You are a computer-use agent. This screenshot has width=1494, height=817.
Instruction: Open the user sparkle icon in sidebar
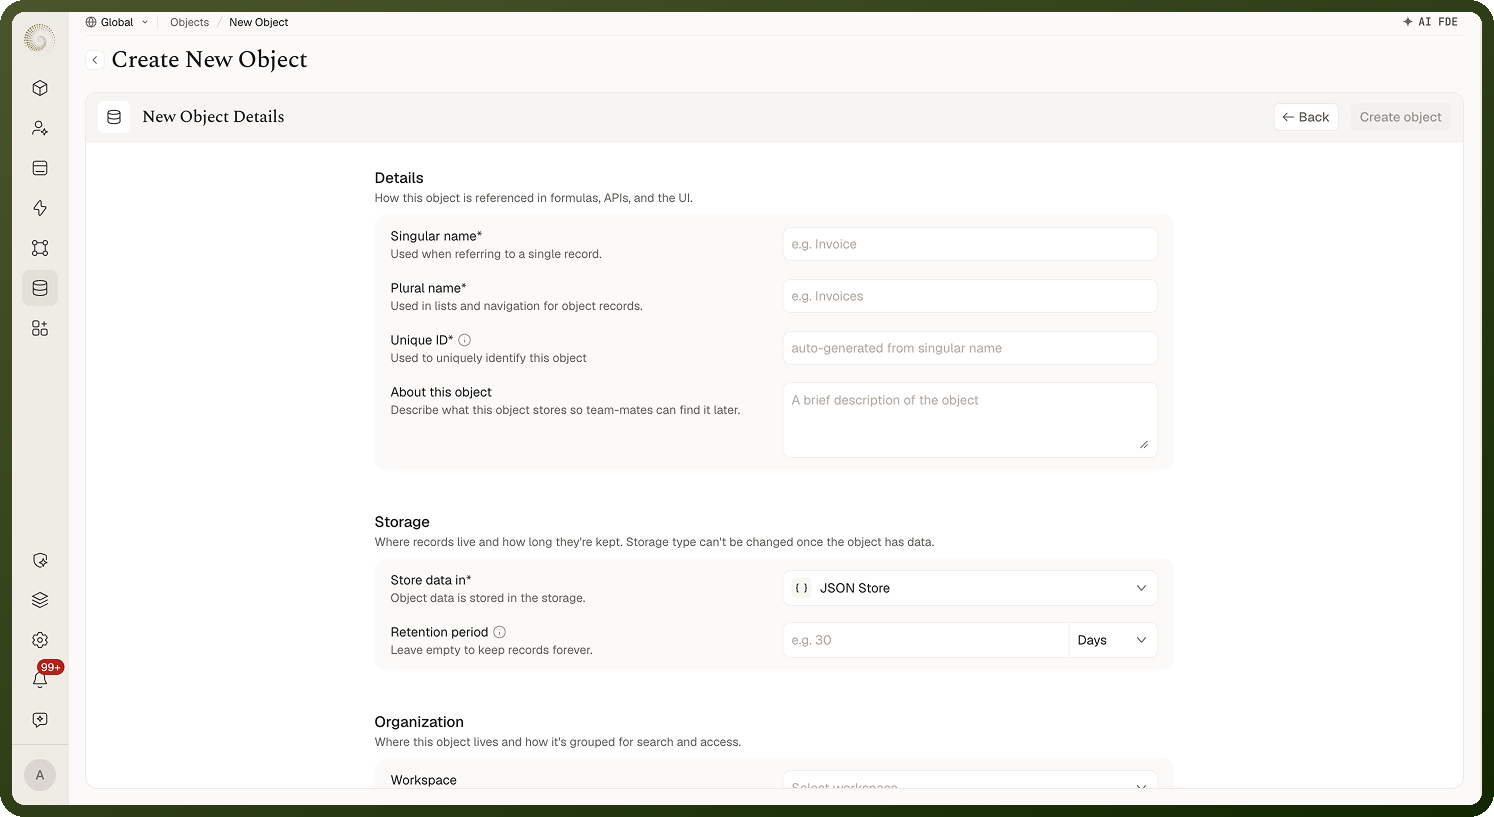40,128
